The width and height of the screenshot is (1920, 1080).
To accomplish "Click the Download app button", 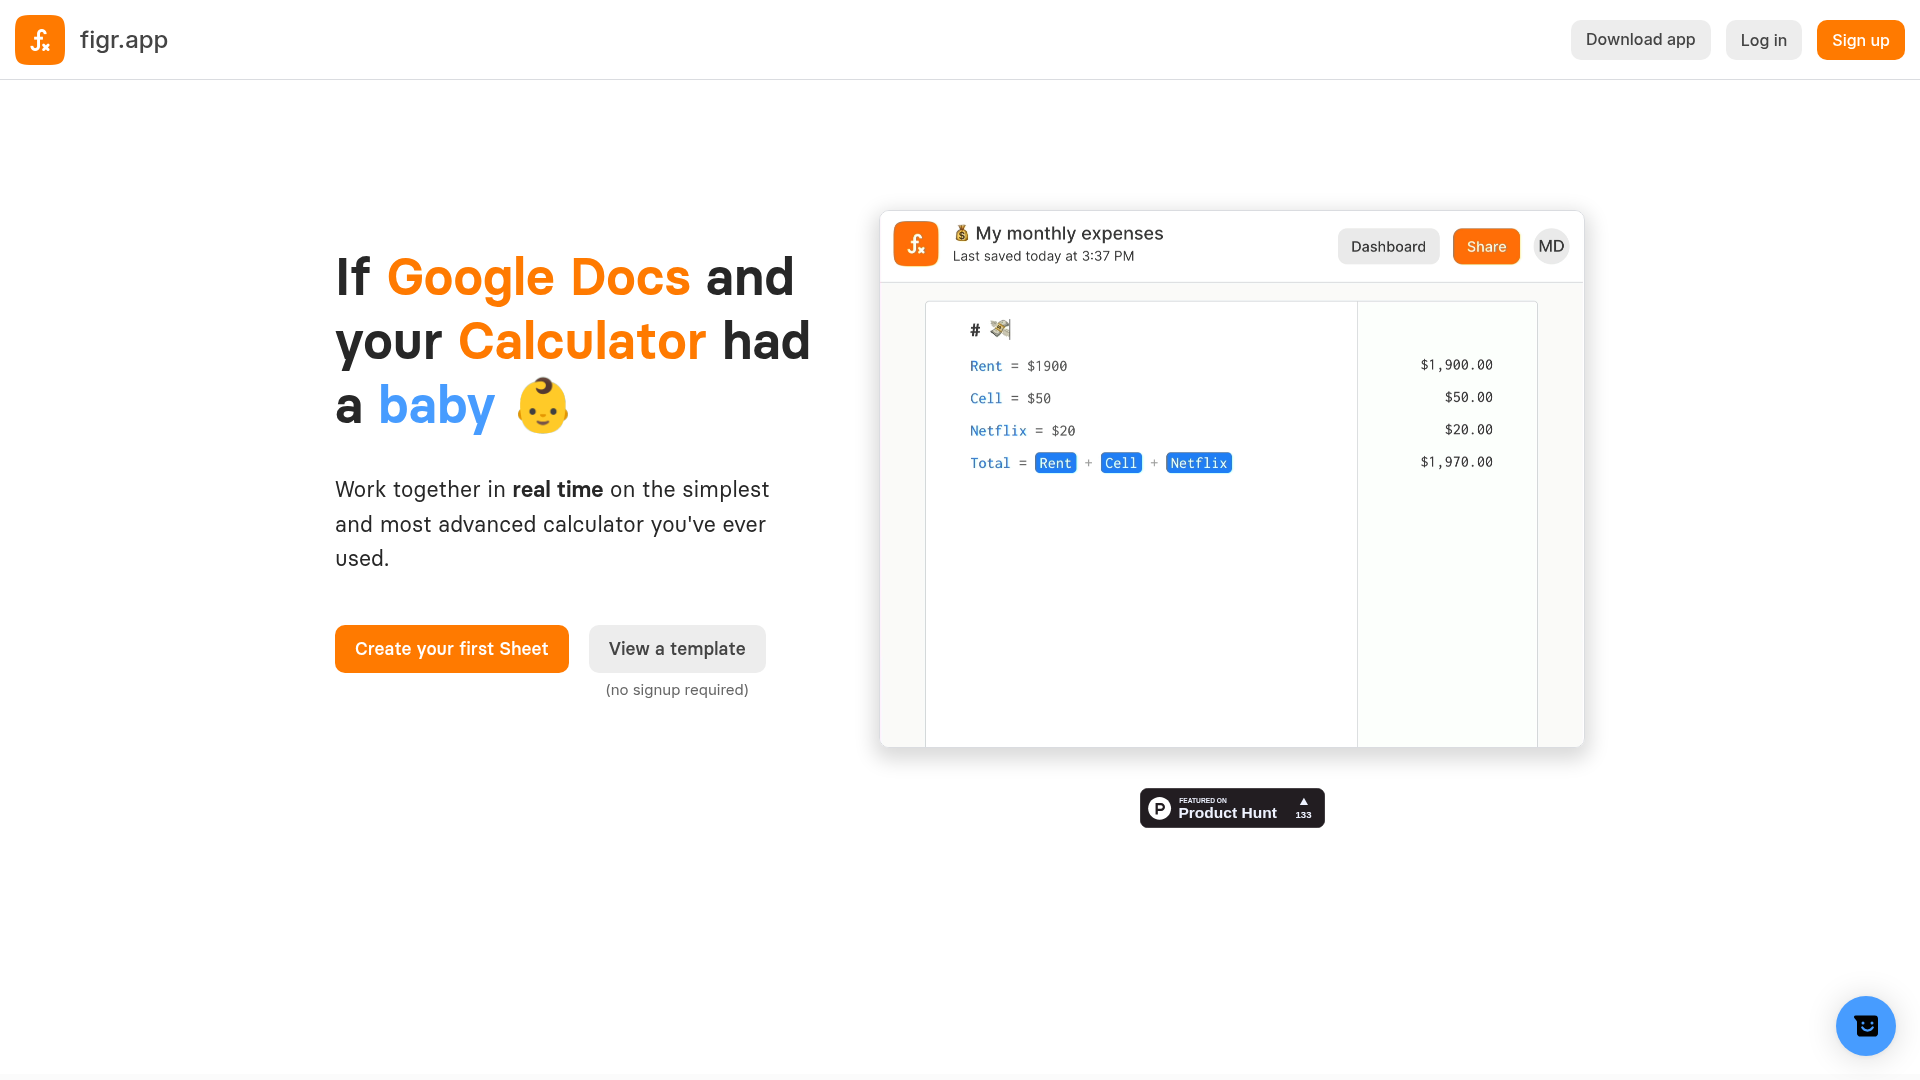I will point(1640,40).
